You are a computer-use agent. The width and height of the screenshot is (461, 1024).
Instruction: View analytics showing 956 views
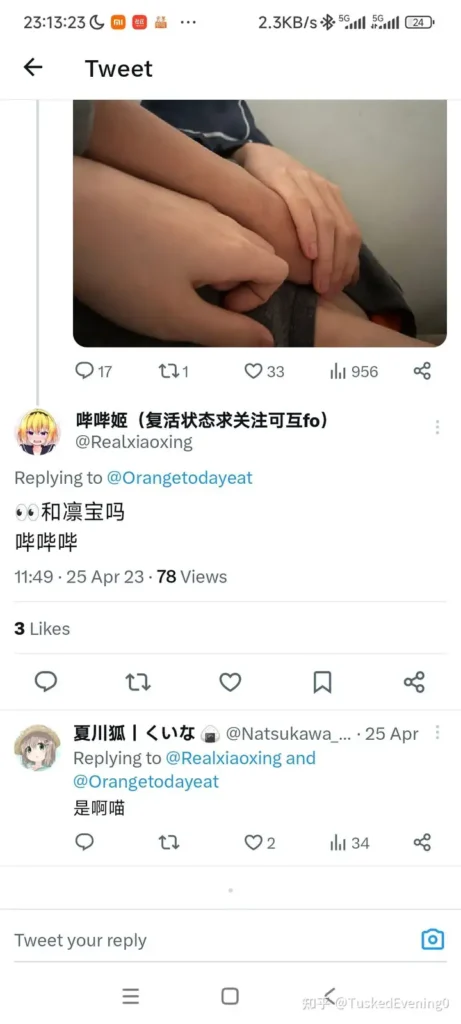pyautogui.click(x=354, y=372)
